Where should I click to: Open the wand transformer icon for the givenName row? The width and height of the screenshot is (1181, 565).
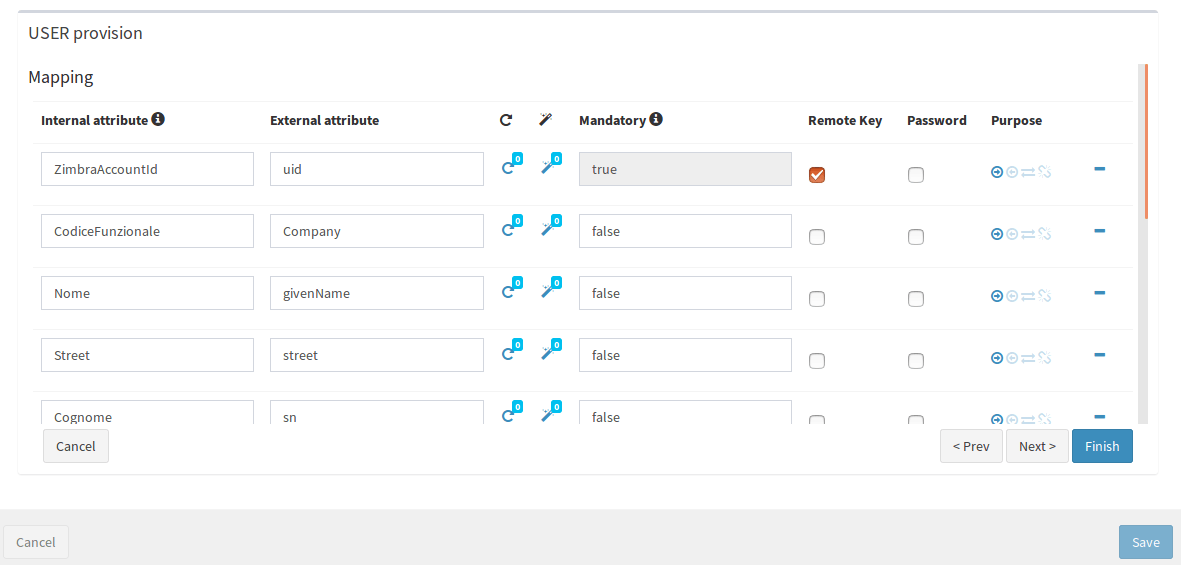tap(548, 291)
